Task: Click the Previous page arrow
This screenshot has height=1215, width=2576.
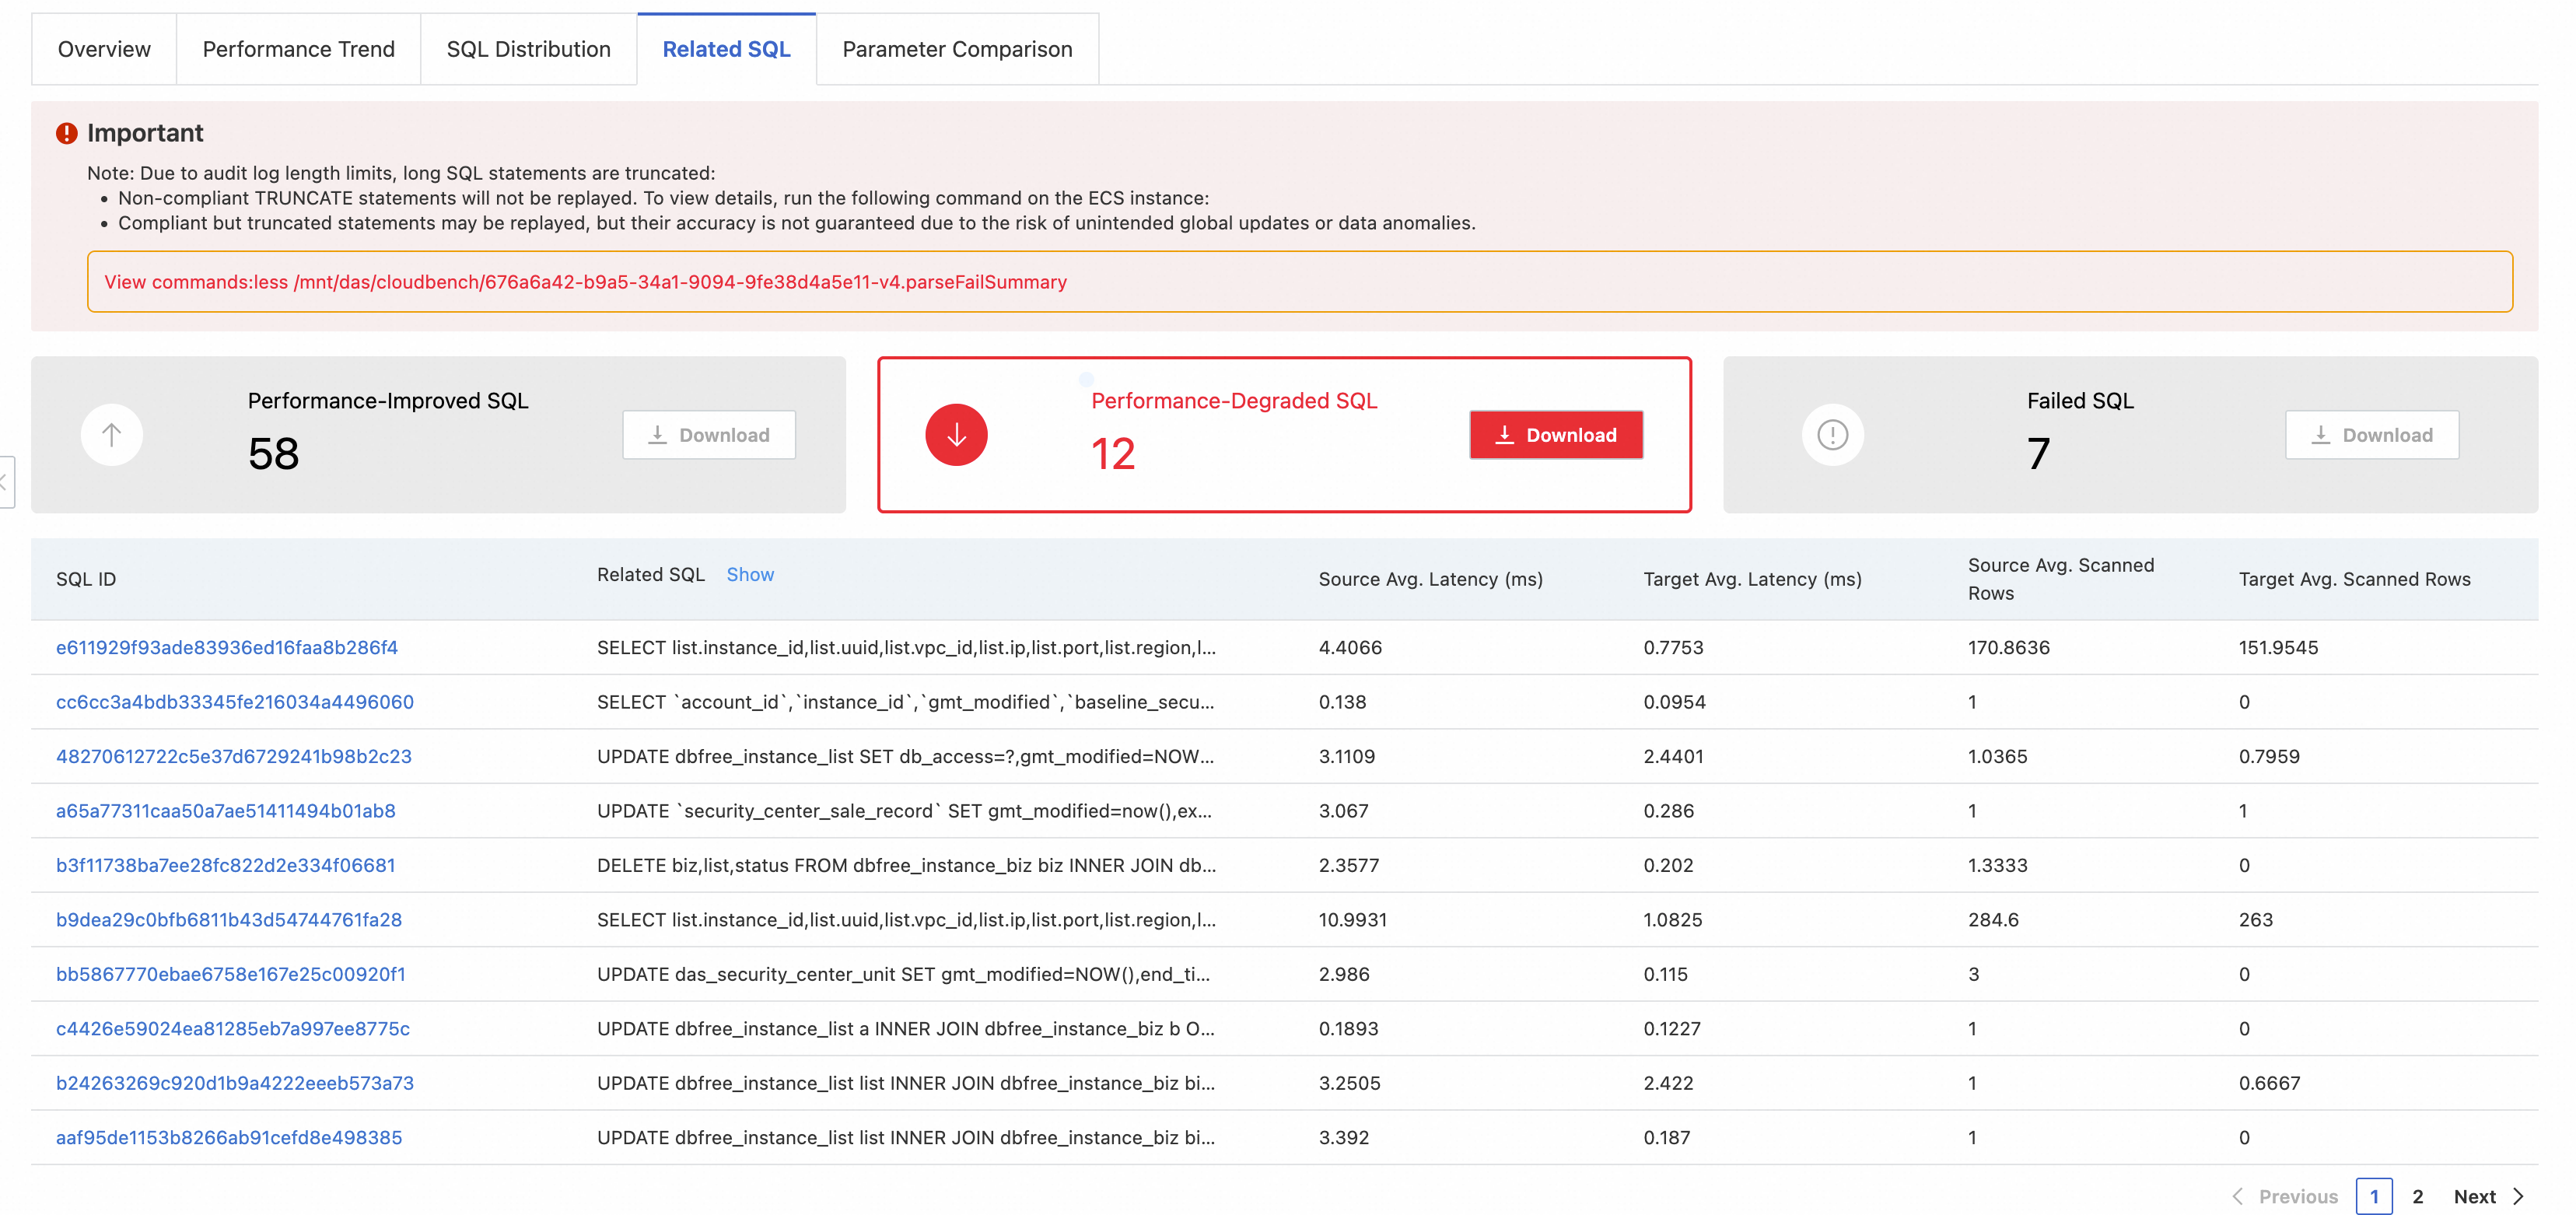Action: click(x=2238, y=1196)
